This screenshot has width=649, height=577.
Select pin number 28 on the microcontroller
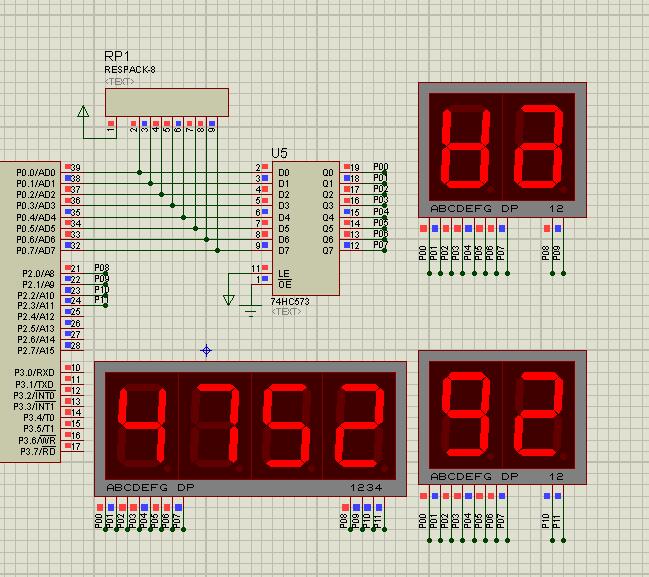click(76, 346)
